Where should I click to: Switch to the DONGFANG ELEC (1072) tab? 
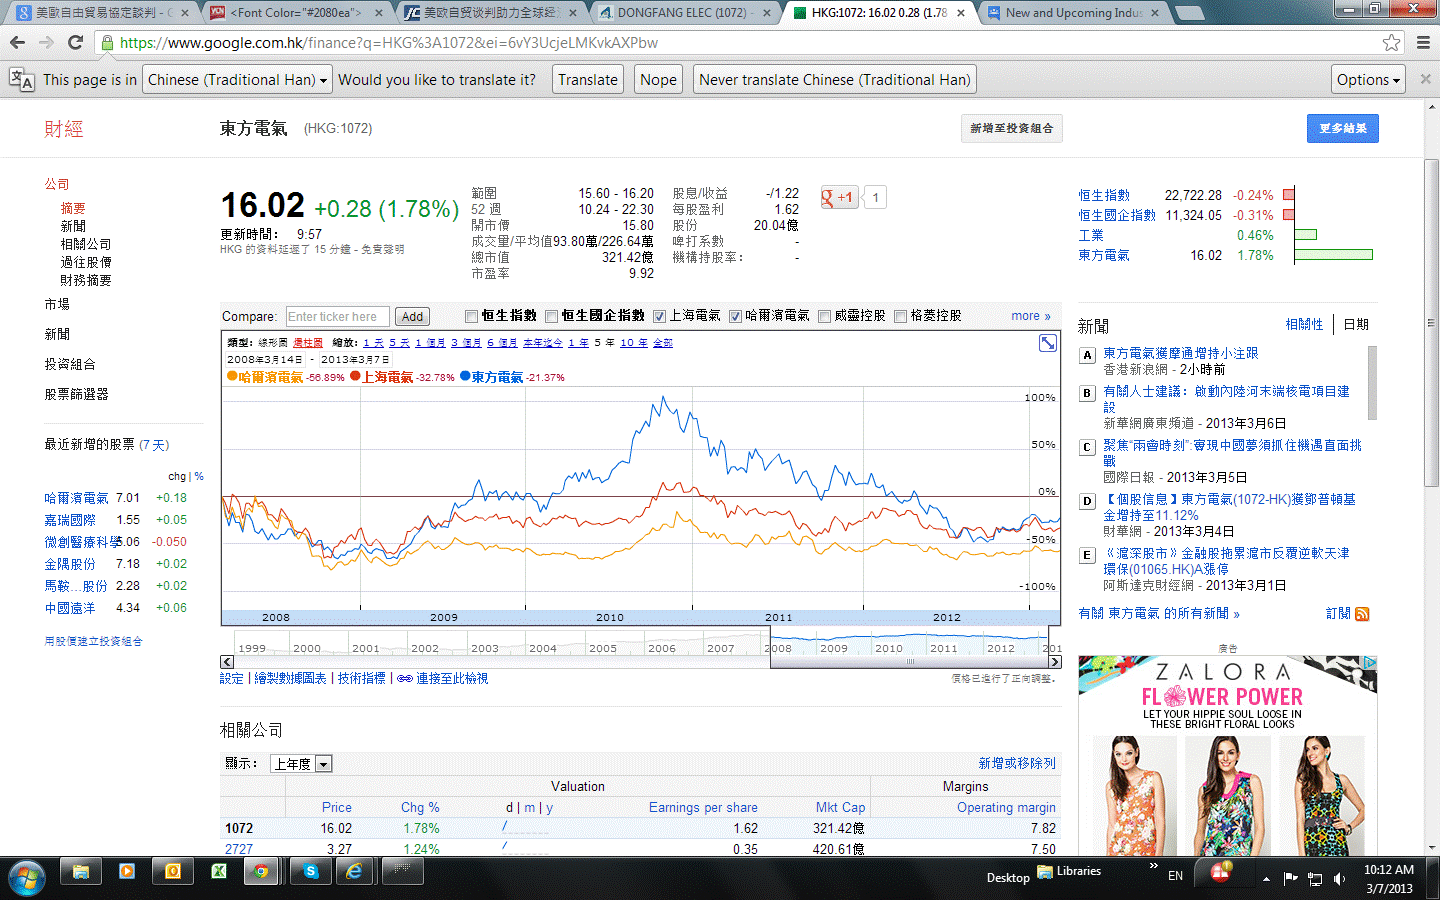click(686, 13)
